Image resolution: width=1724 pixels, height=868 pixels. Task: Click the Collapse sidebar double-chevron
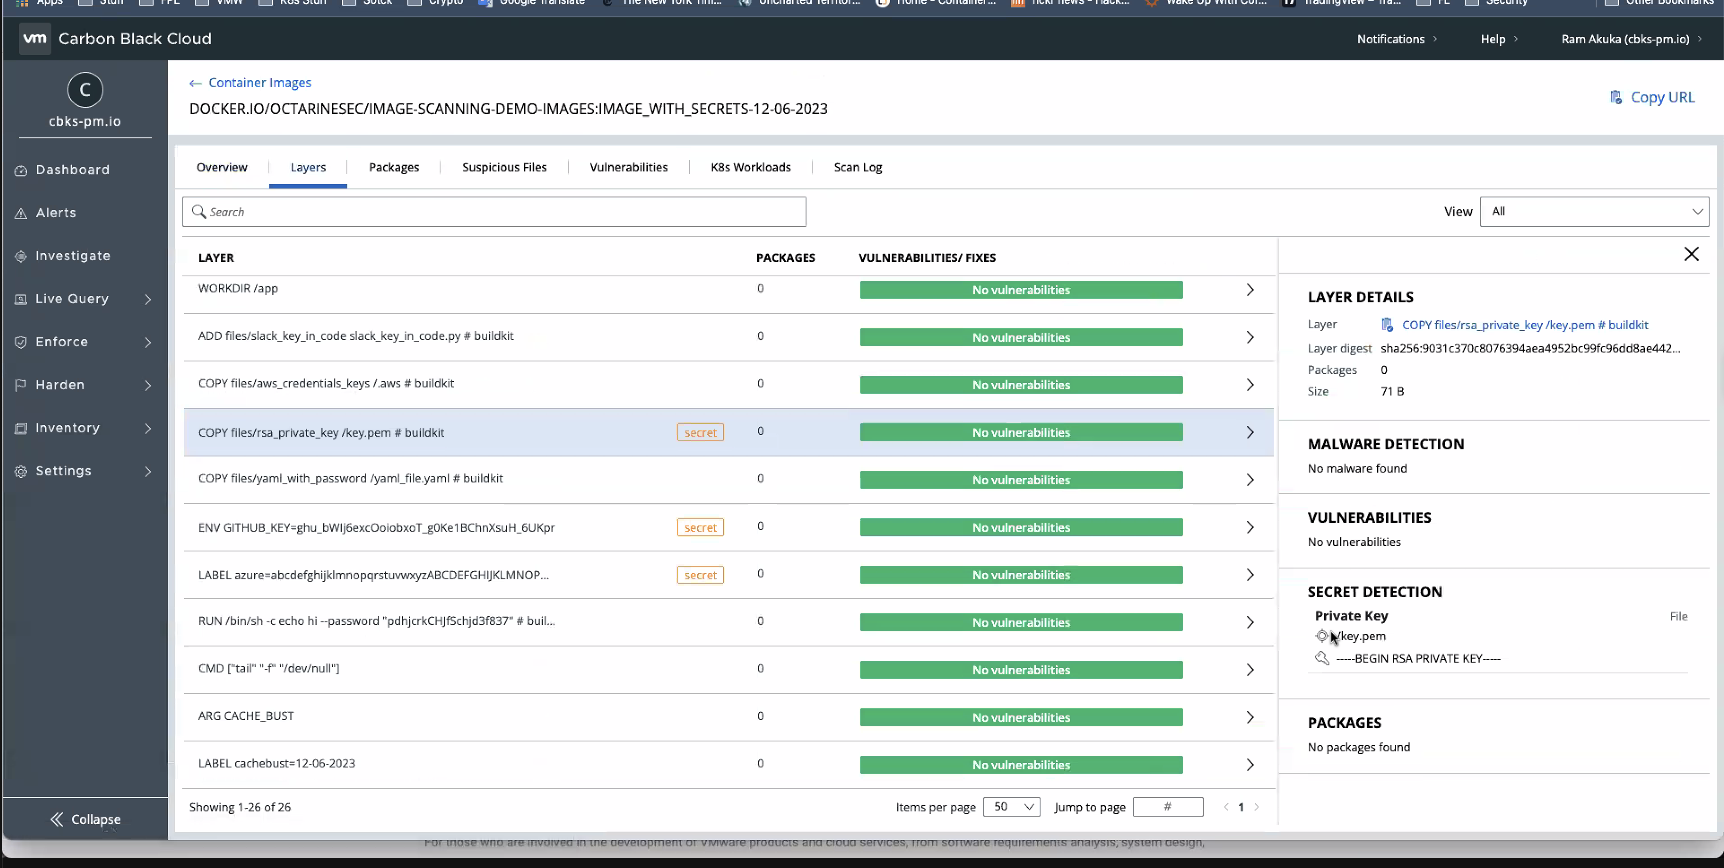[x=57, y=819]
